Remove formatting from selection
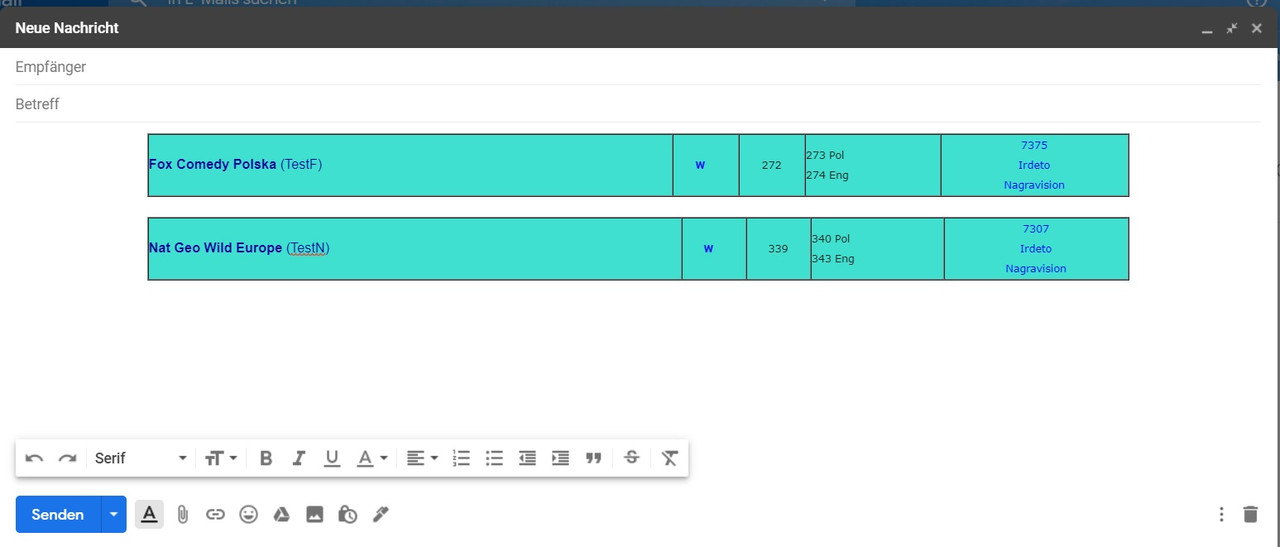This screenshot has width=1280, height=547. click(670, 458)
